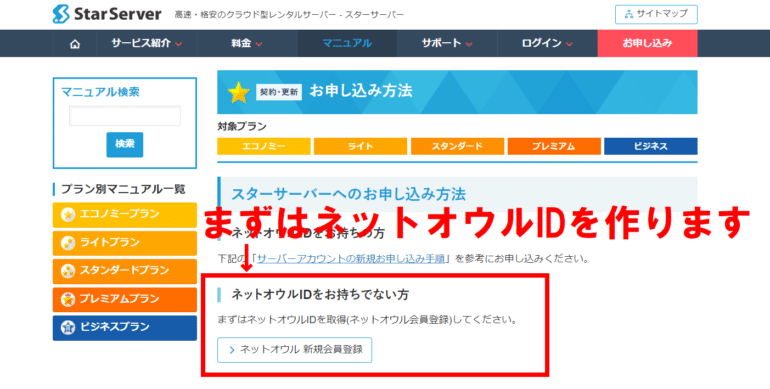Open the マニュアル menu item
The height and width of the screenshot is (389, 770).
pyautogui.click(x=347, y=43)
